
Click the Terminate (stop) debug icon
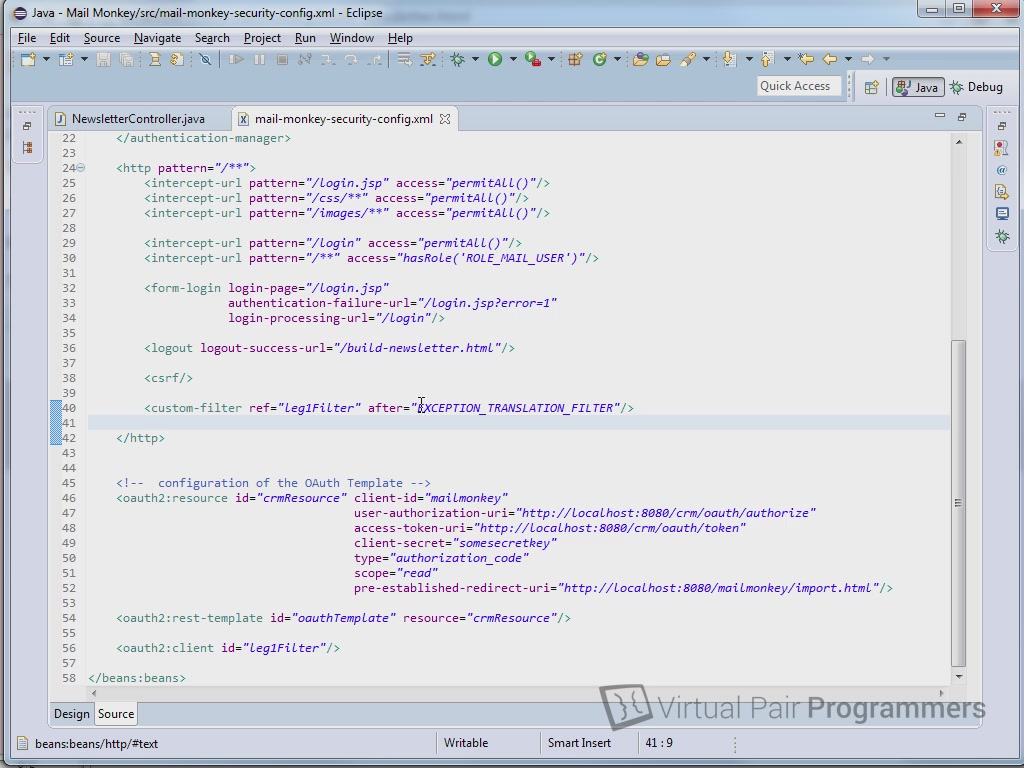[x=282, y=59]
